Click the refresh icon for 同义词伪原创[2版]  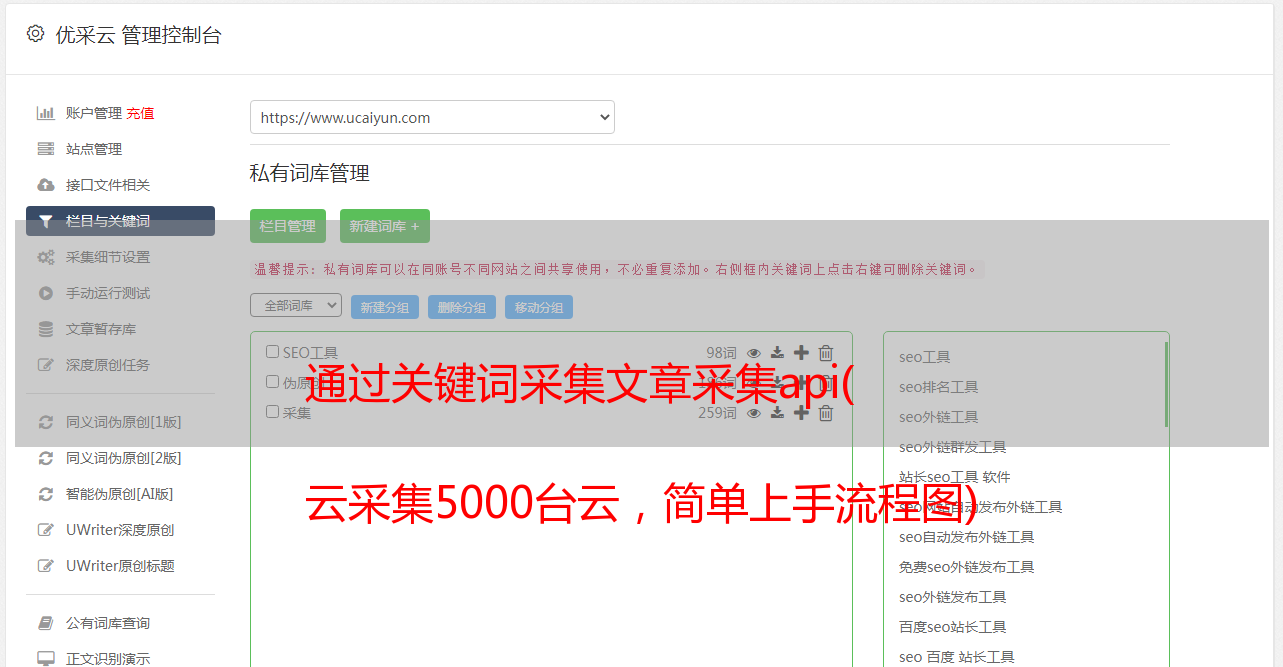45,458
